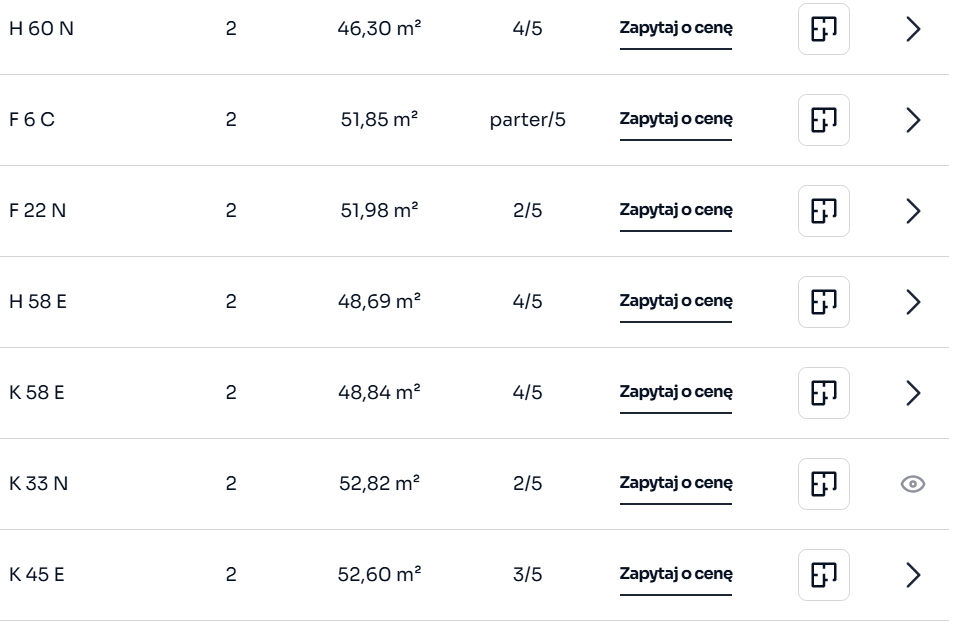Expand the F 22 N row arrow
Viewport: 977px width, 630px height.
click(x=912, y=211)
